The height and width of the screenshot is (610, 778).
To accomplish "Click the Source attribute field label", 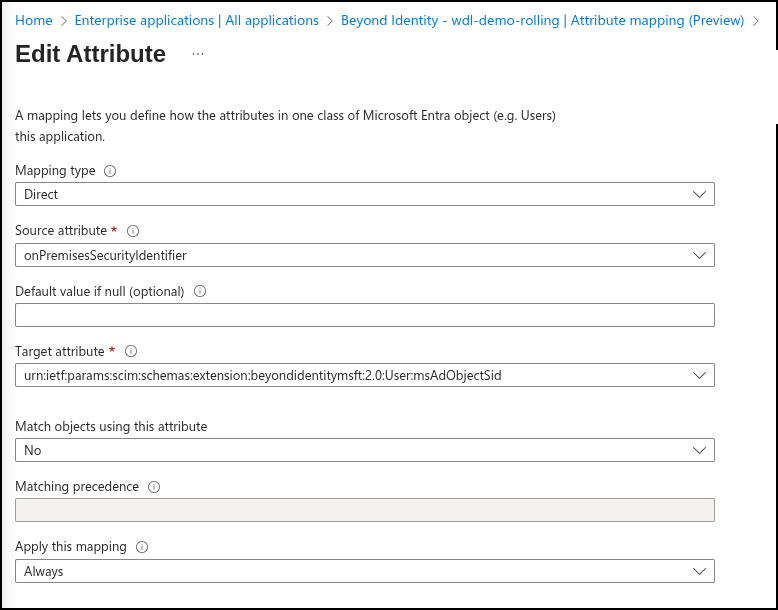I will coord(61,231).
